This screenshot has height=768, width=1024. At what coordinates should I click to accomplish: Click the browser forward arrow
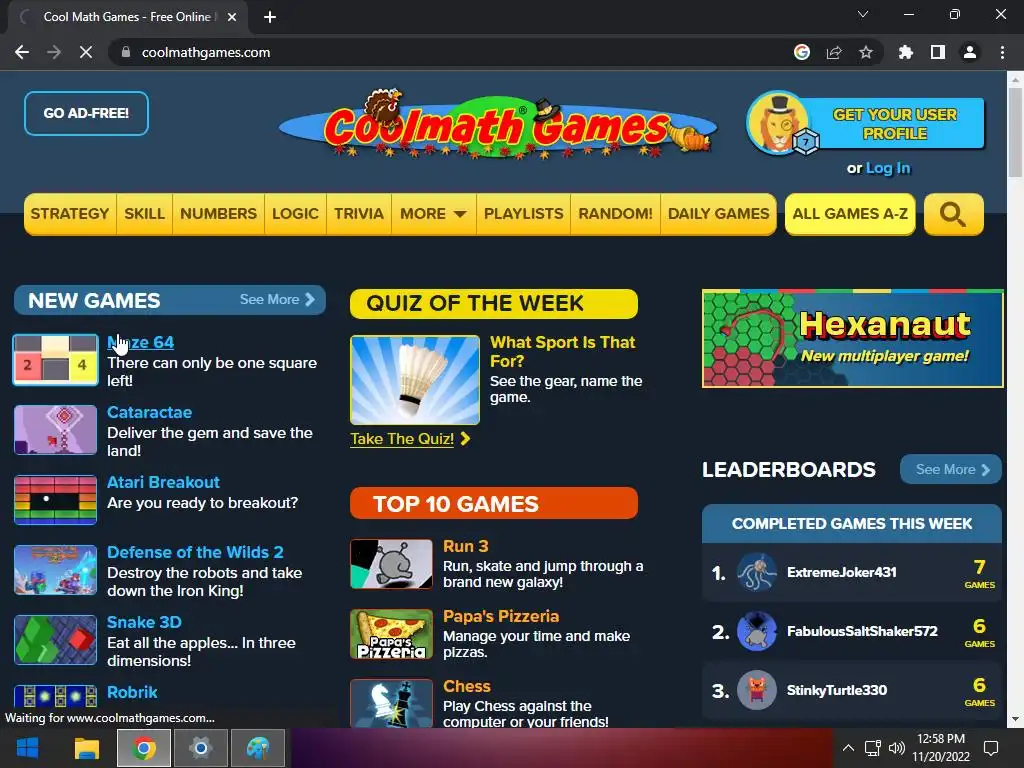click(54, 52)
